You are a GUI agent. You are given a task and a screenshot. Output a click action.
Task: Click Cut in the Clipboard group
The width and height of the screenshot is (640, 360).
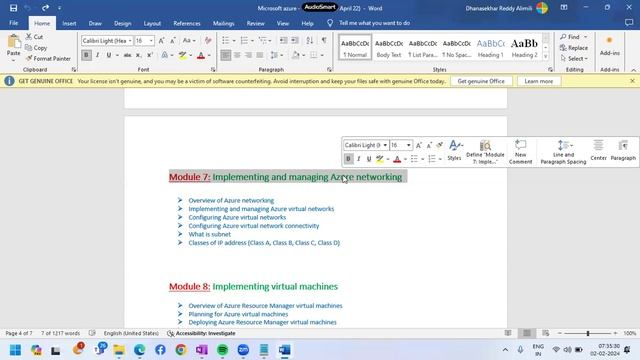34,37
